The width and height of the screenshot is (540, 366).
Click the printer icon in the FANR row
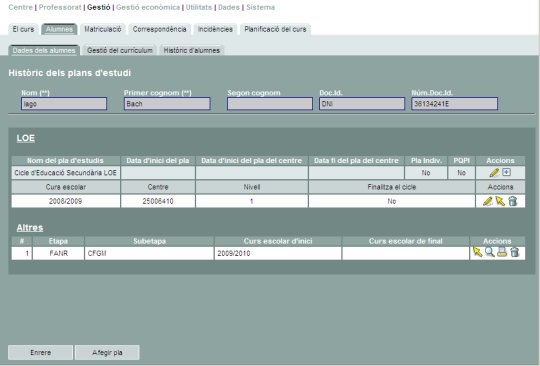point(502,252)
